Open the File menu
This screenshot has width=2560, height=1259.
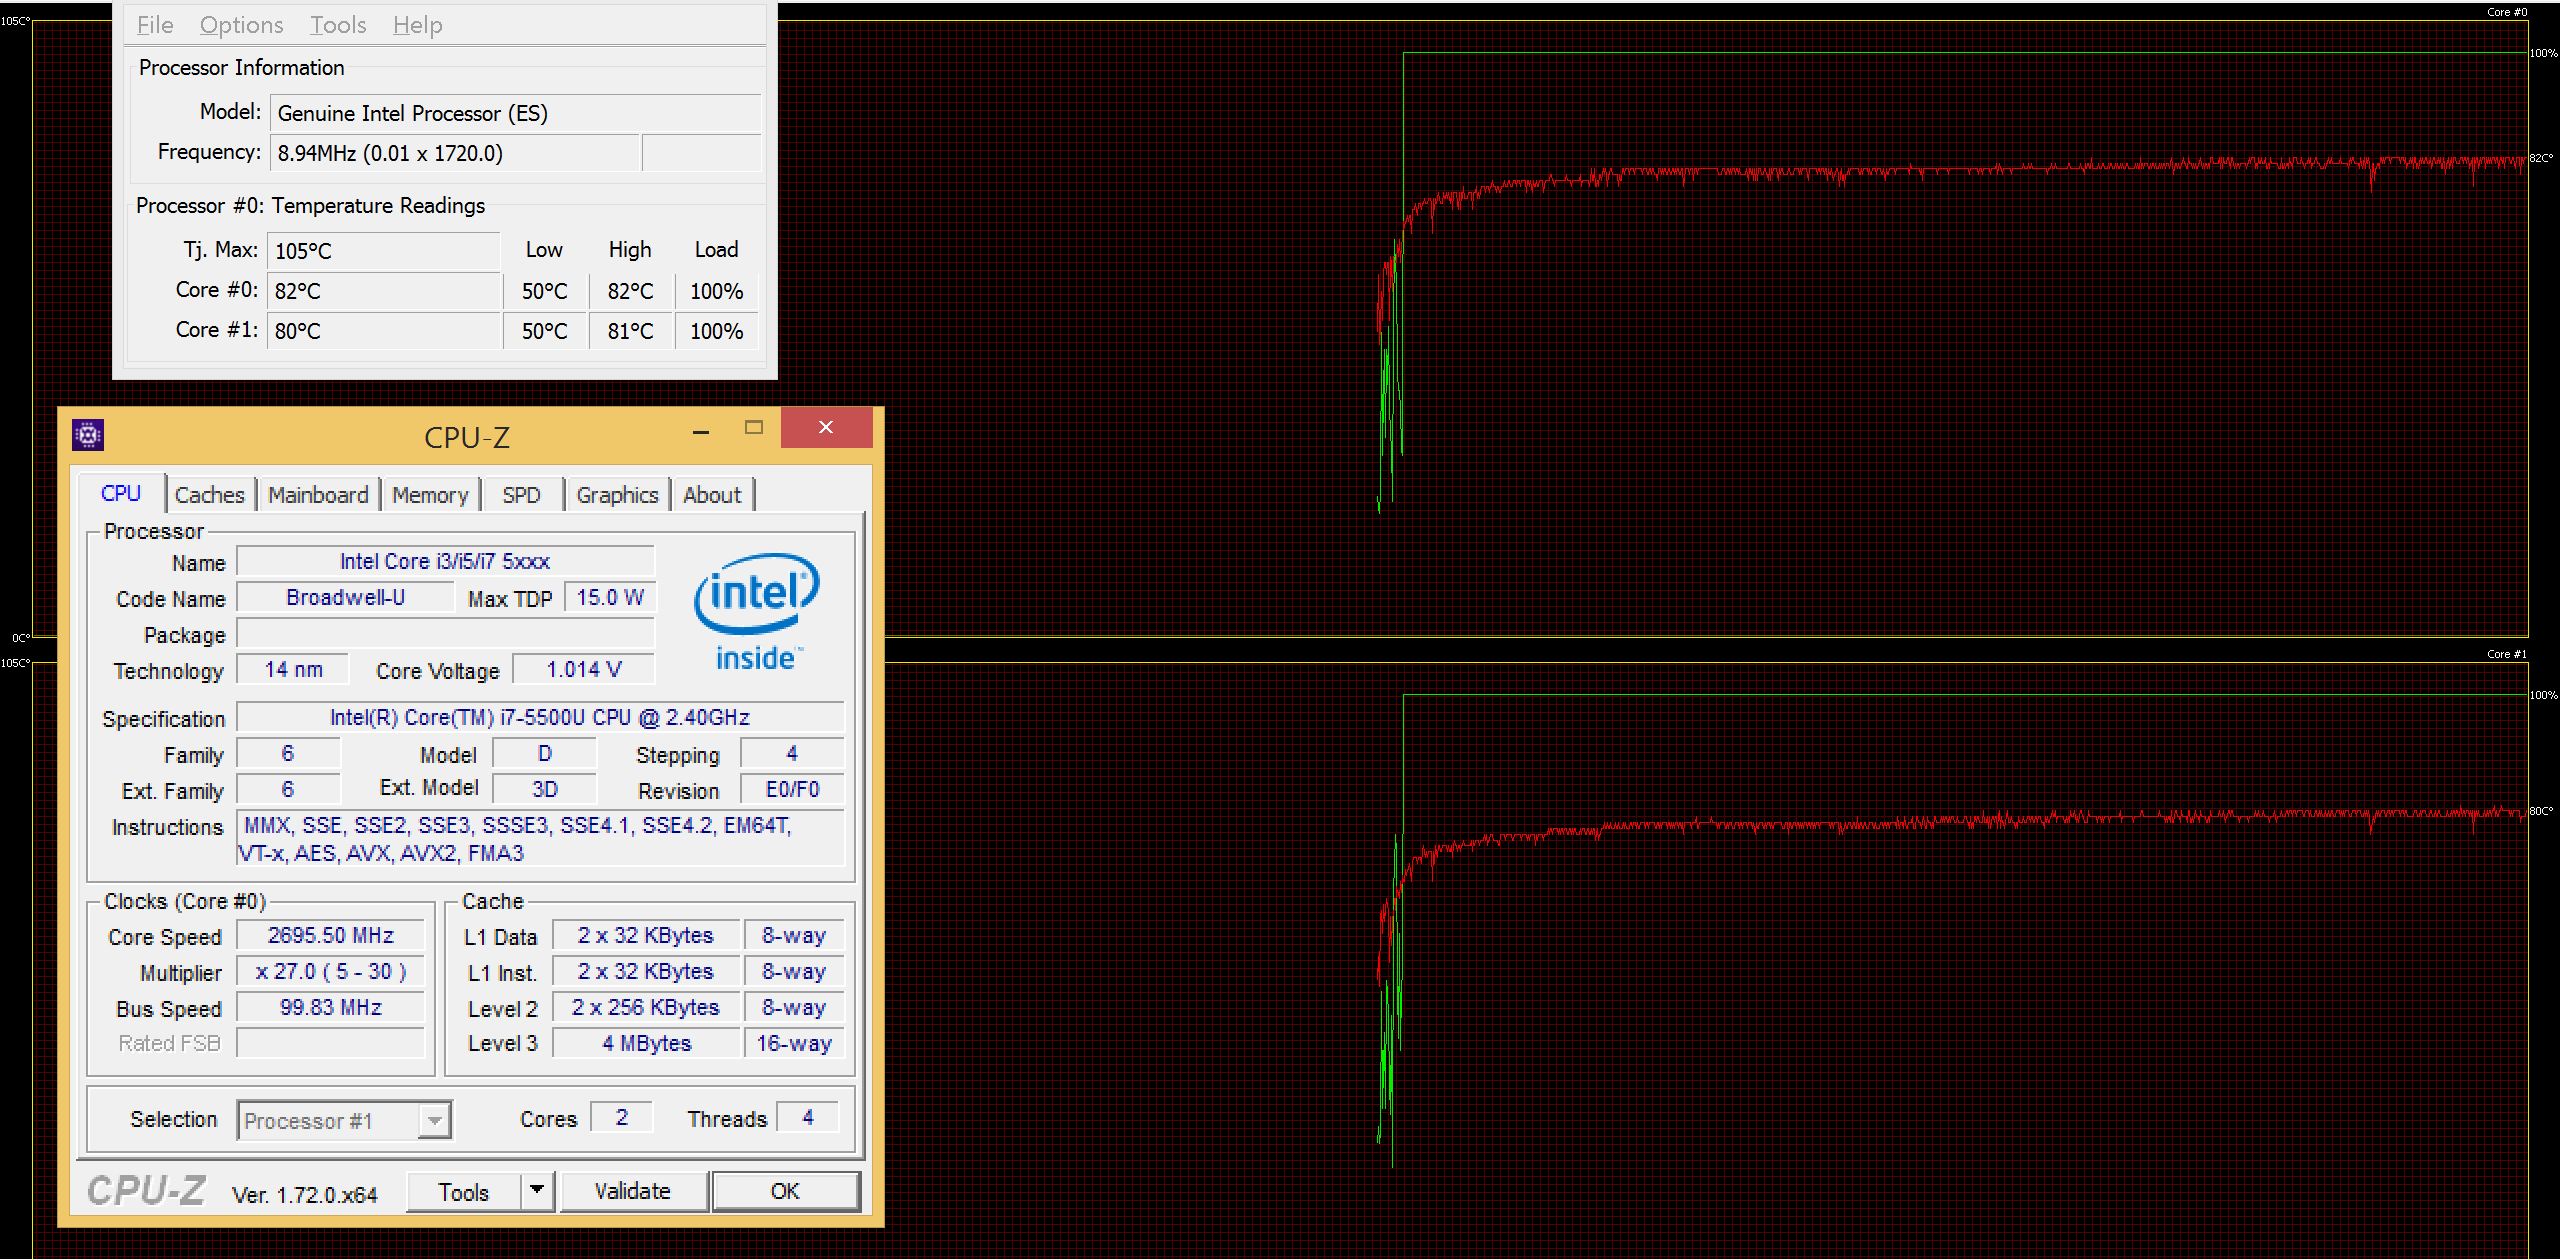pyautogui.click(x=155, y=25)
